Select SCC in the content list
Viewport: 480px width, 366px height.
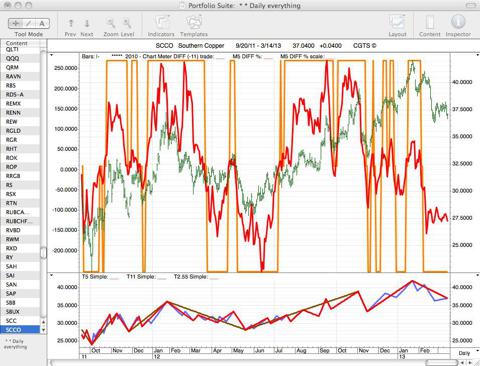(20, 321)
